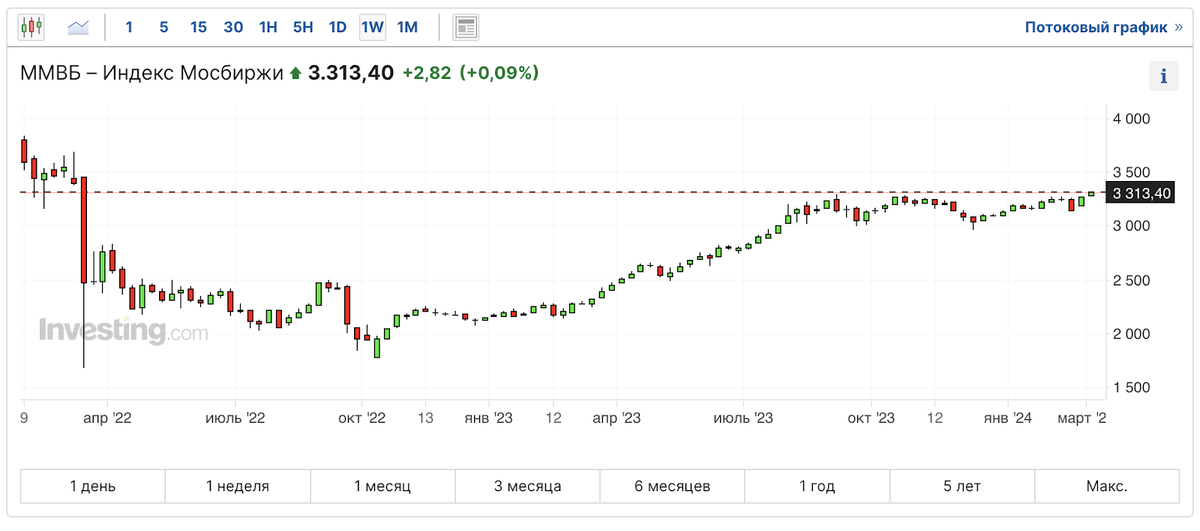The width and height of the screenshot is (1200, 531).
Task: Choose the "3 месяца" range tab
Action: (x=528, y=486)
